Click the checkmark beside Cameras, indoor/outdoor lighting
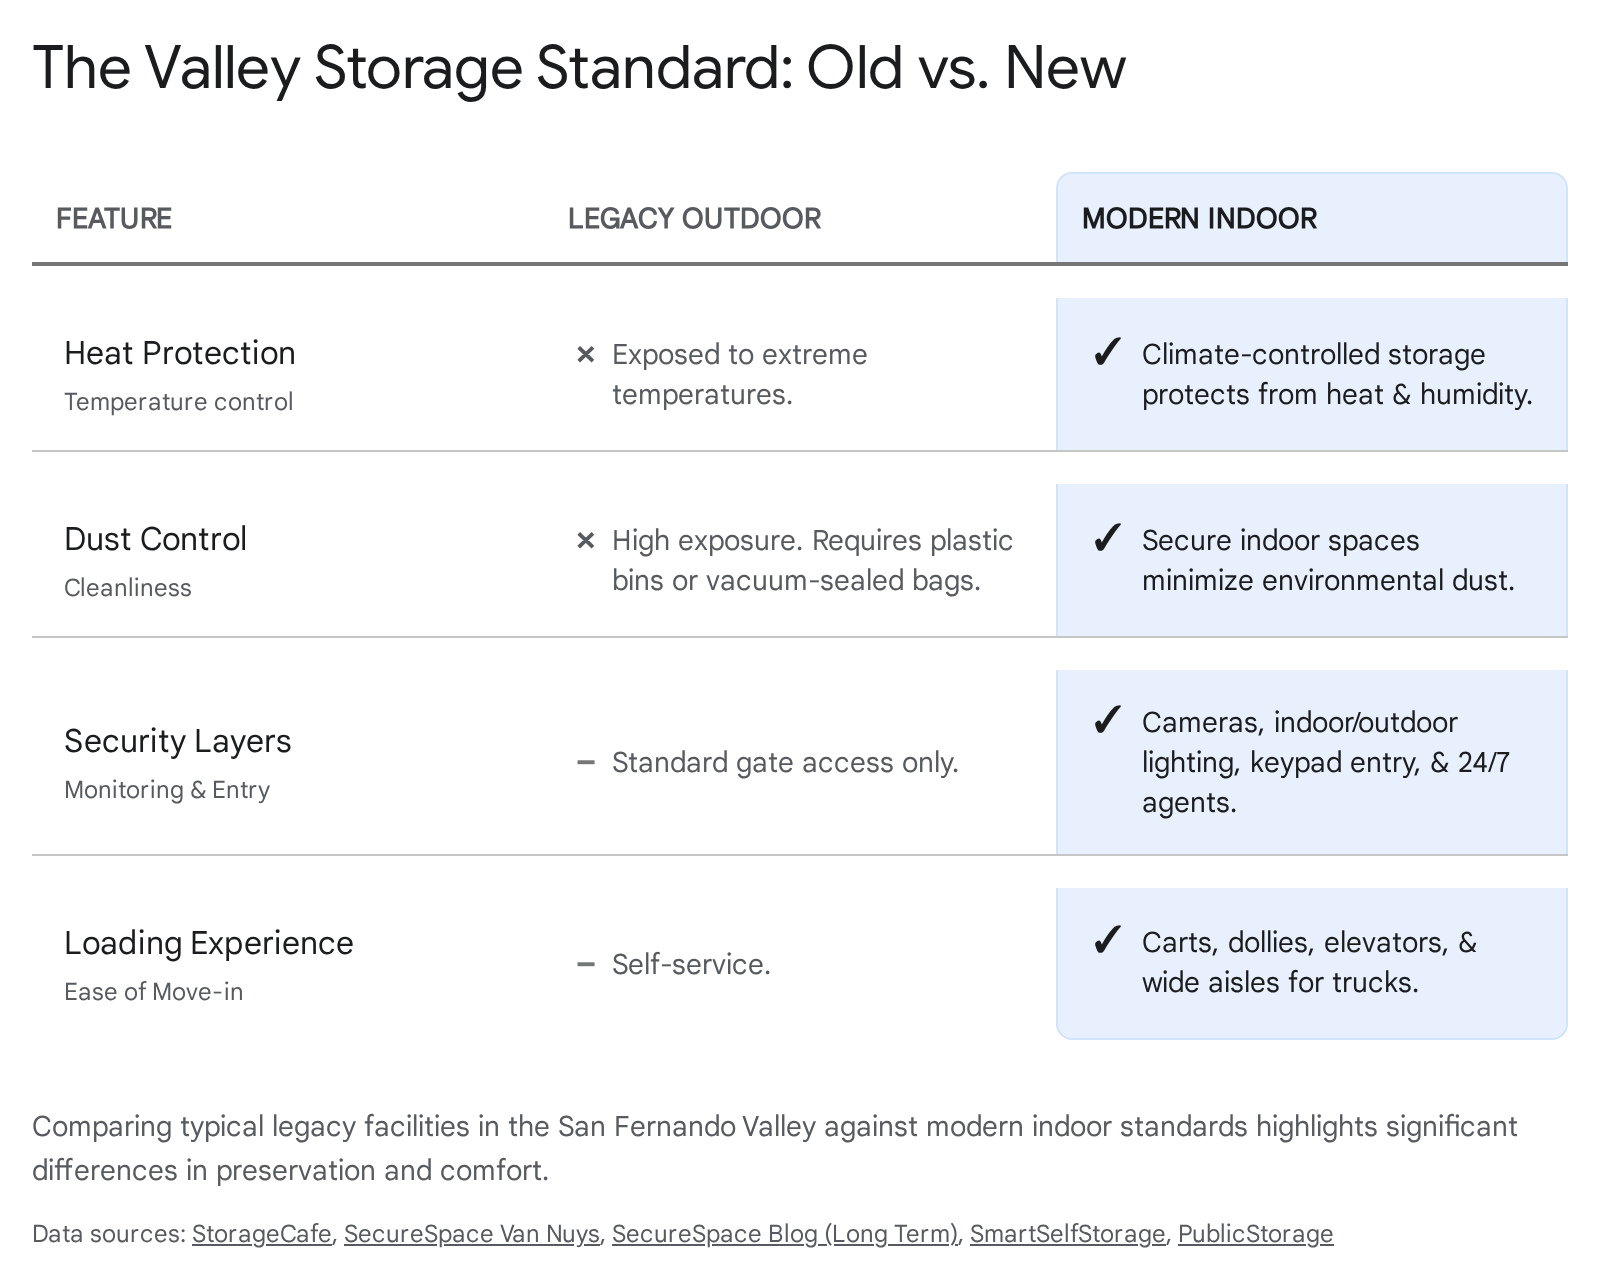Image resolution: width=1600 pixels, height=1282 pixels. 1106,721
